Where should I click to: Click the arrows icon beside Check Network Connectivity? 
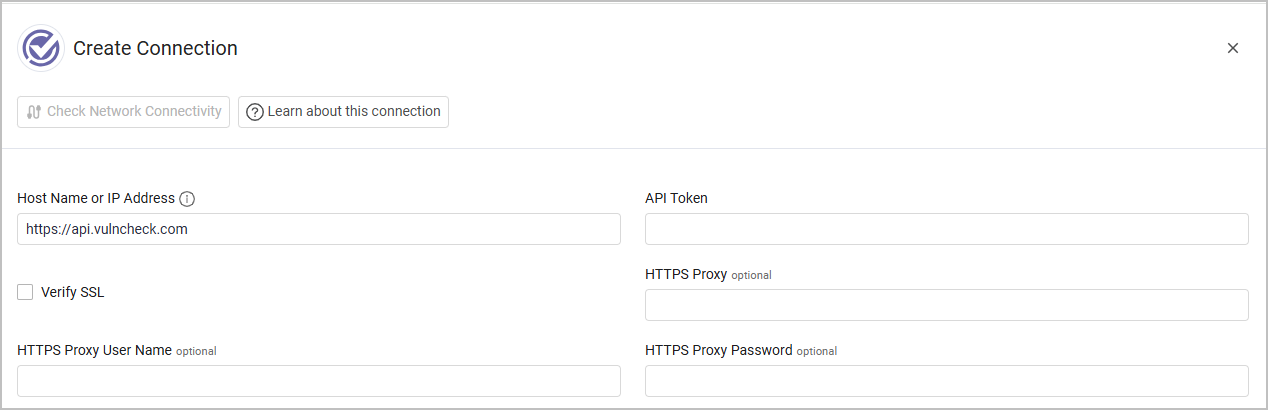tap(34, 112)
